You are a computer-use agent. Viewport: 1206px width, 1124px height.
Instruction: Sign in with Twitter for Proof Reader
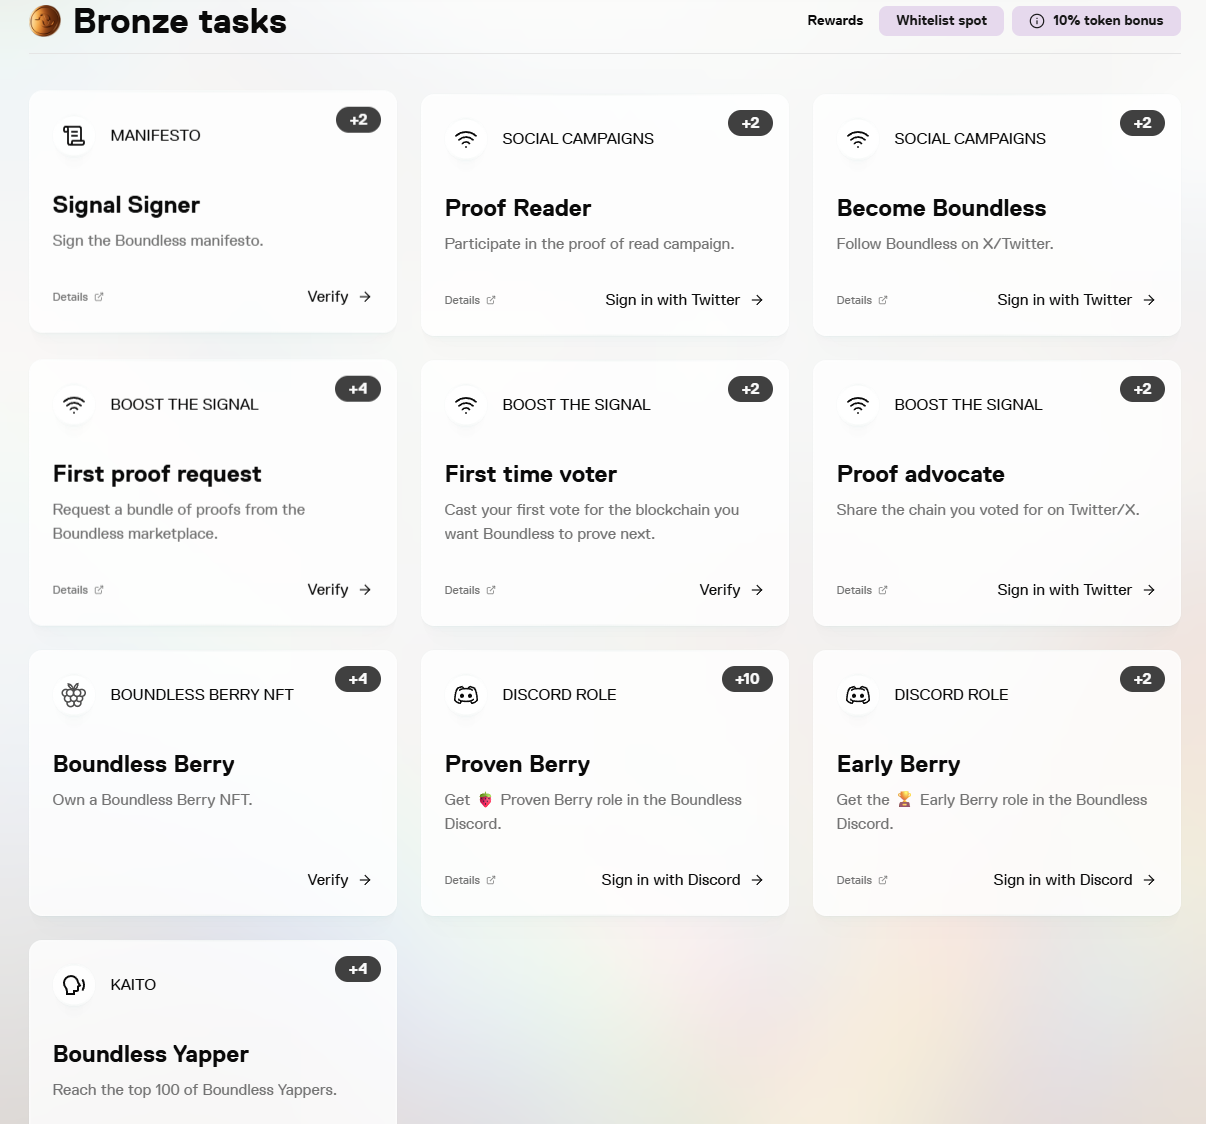[x=684, y=300]
